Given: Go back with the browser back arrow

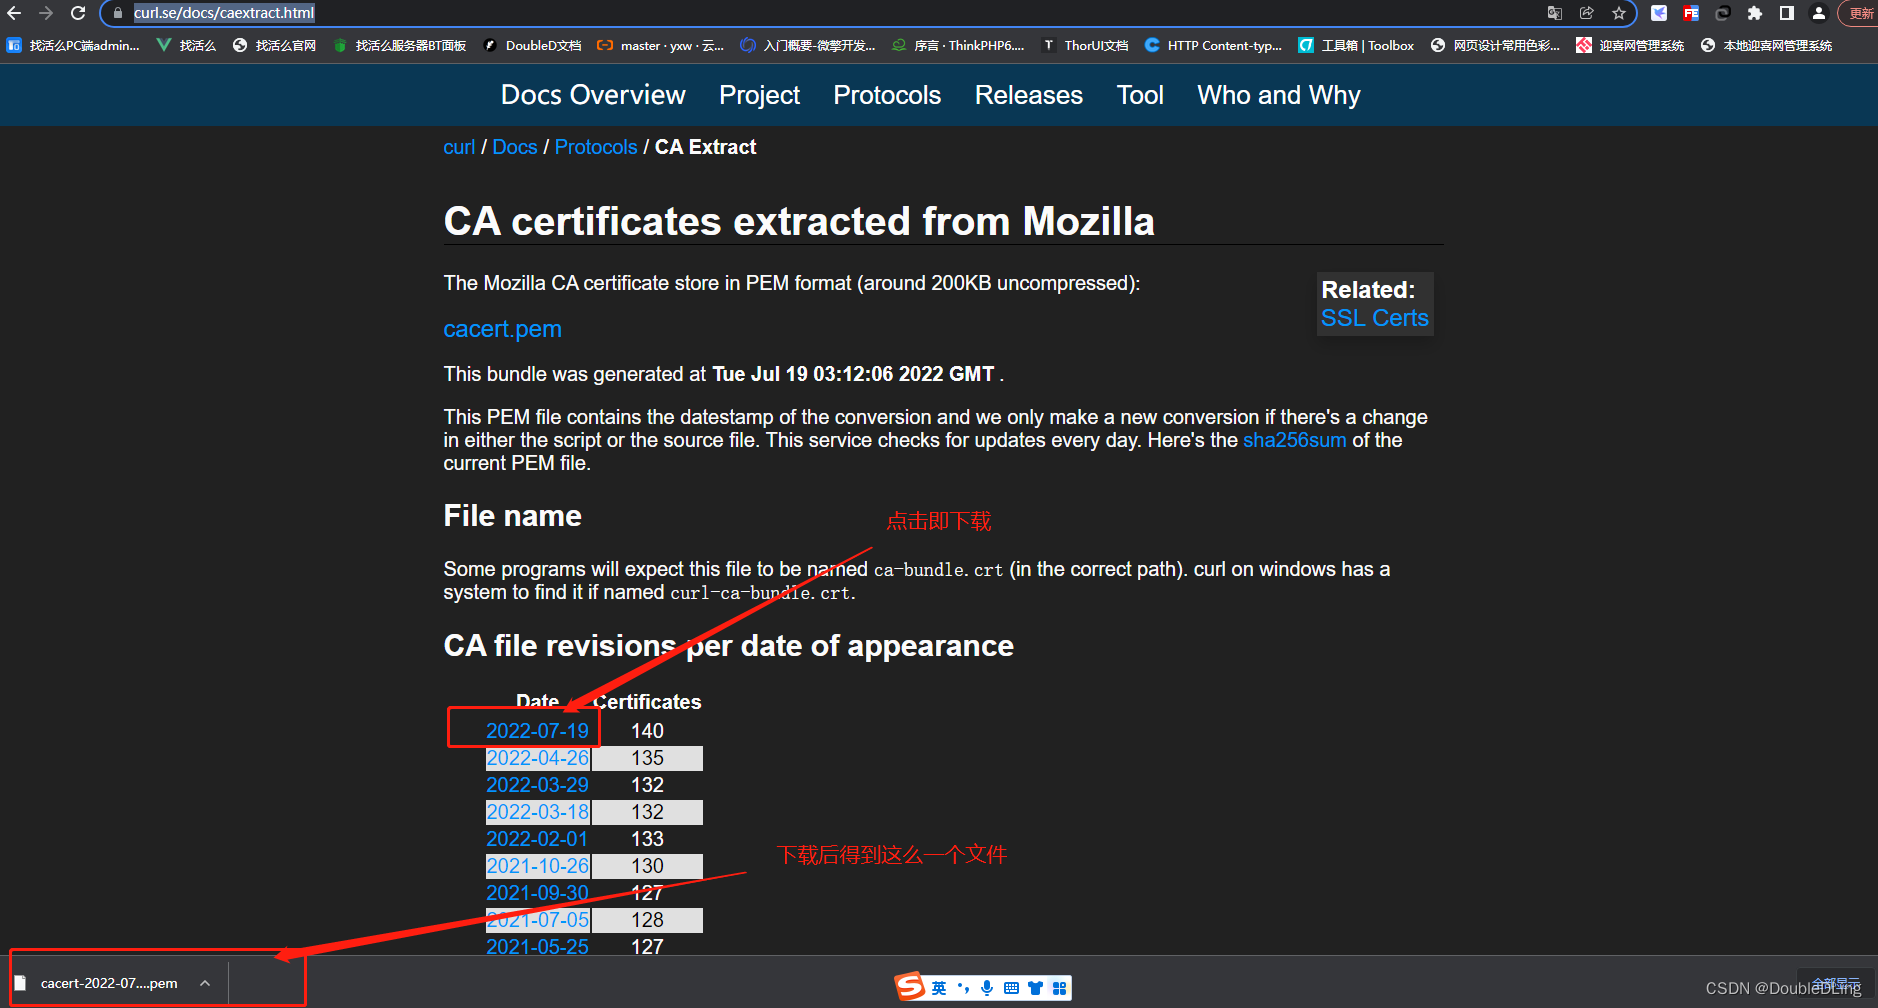Looking at the screenshot, I should click(x=14, y=13).
